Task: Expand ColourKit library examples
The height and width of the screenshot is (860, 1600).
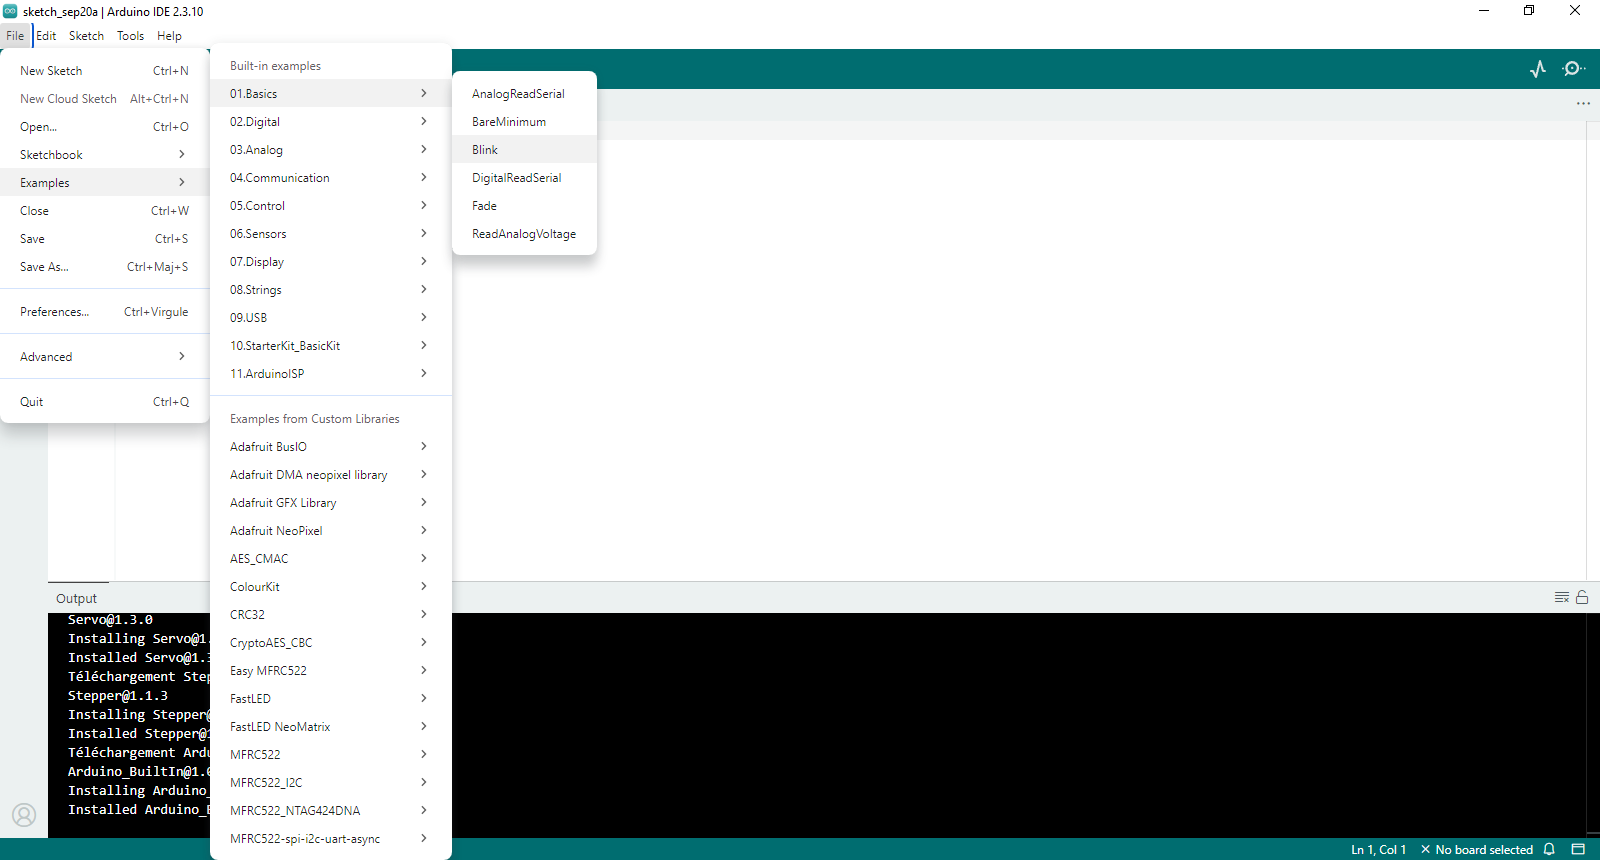Action: [331, 587]
